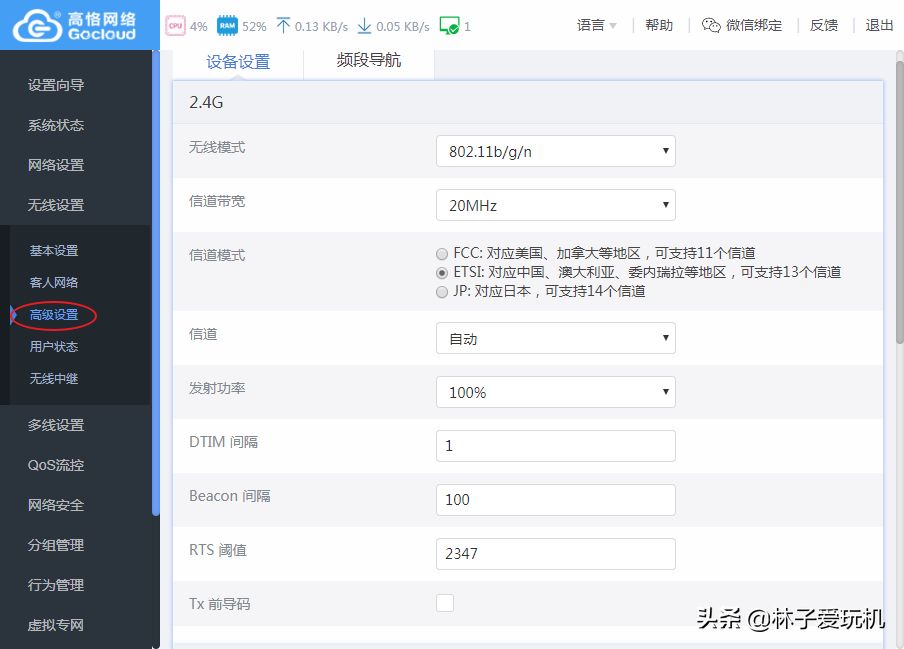Viewport: 904px width, 649px height.
Task: Click the WeChat binding icon
Action: pyautogui.click(x=711, y=26)
